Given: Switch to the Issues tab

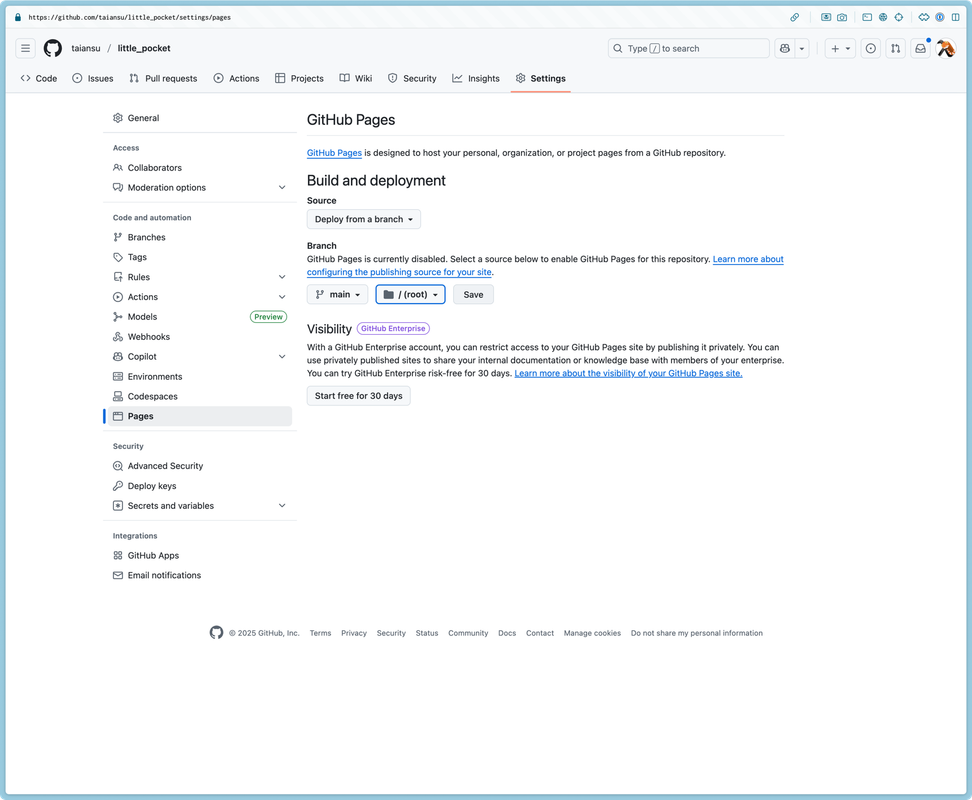Looking at the screenshot, I should tap(93, 79).
